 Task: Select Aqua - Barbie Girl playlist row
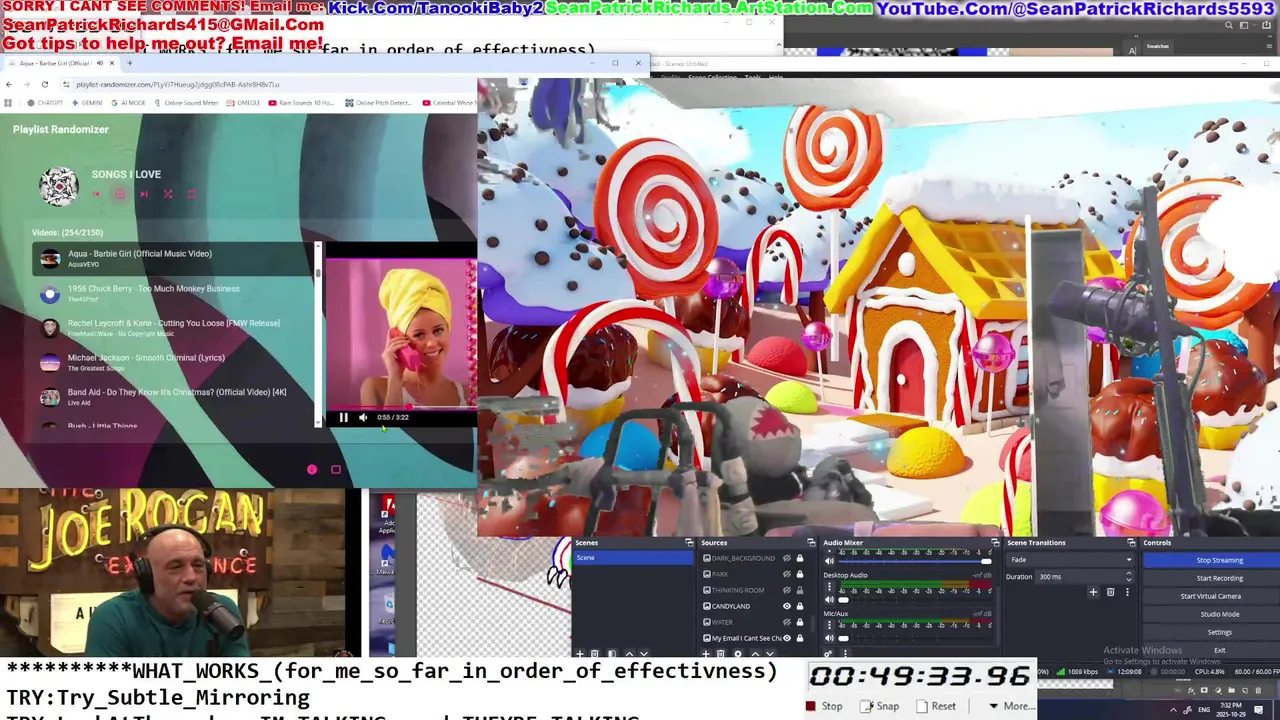173,259
